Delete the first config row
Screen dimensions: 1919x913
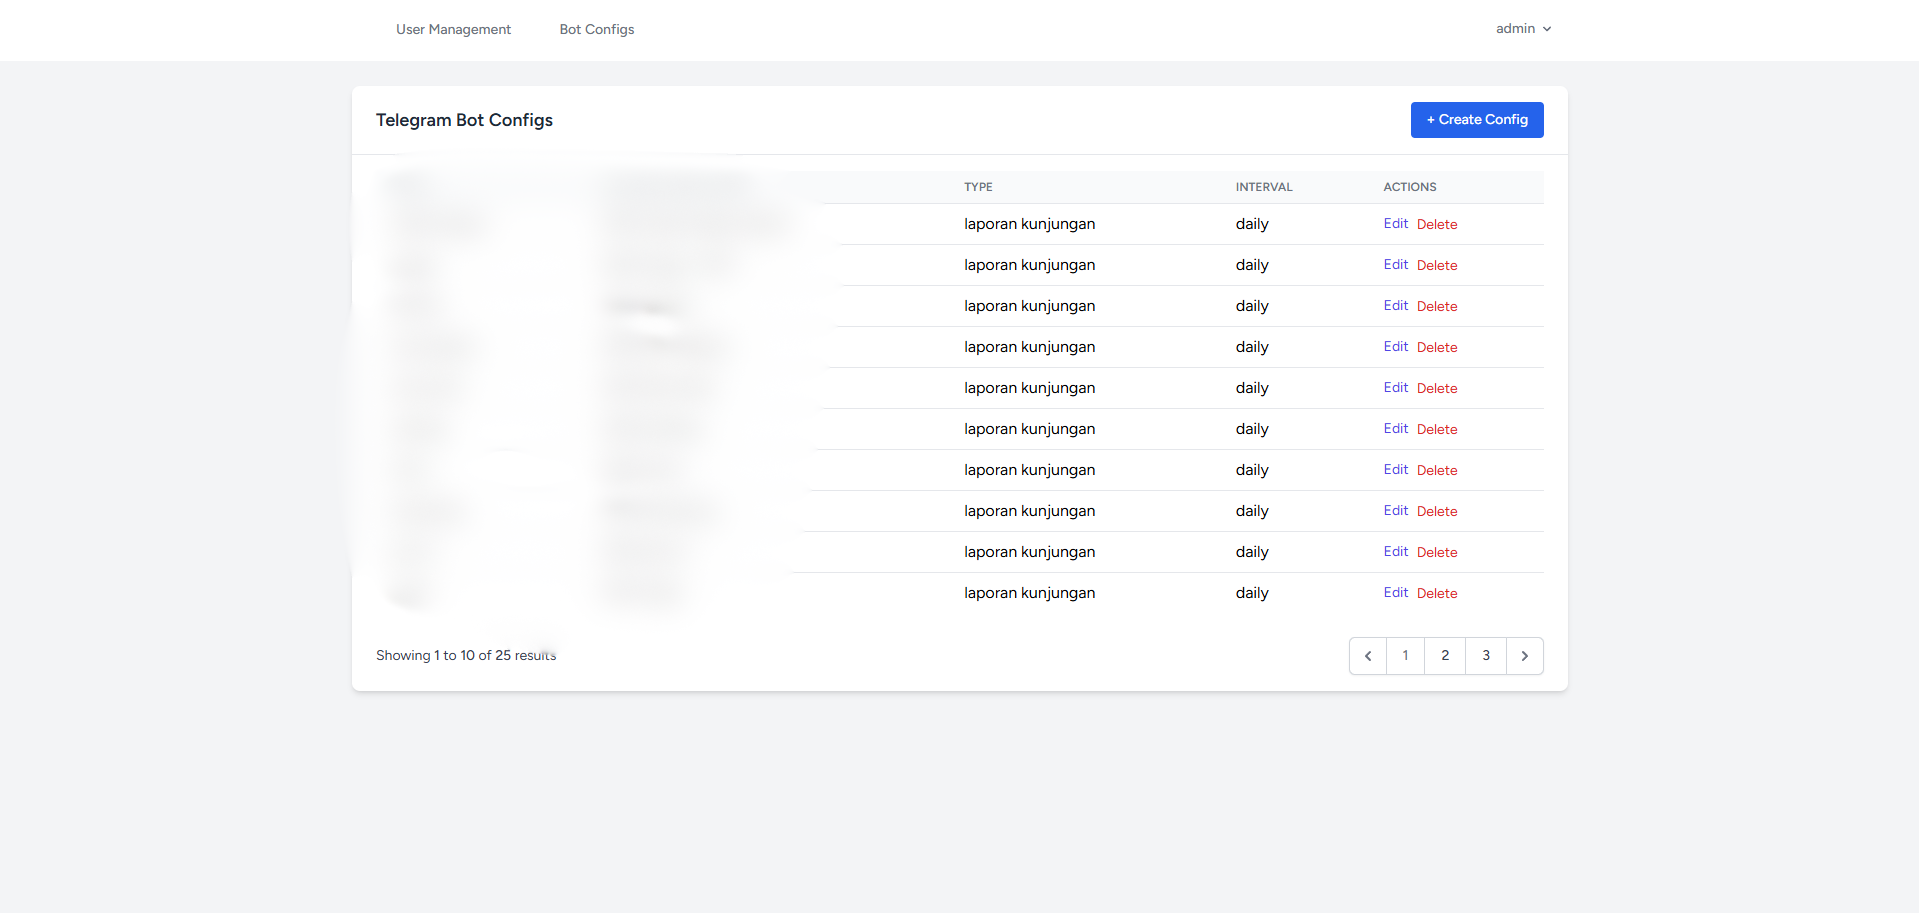[1436, 225]
